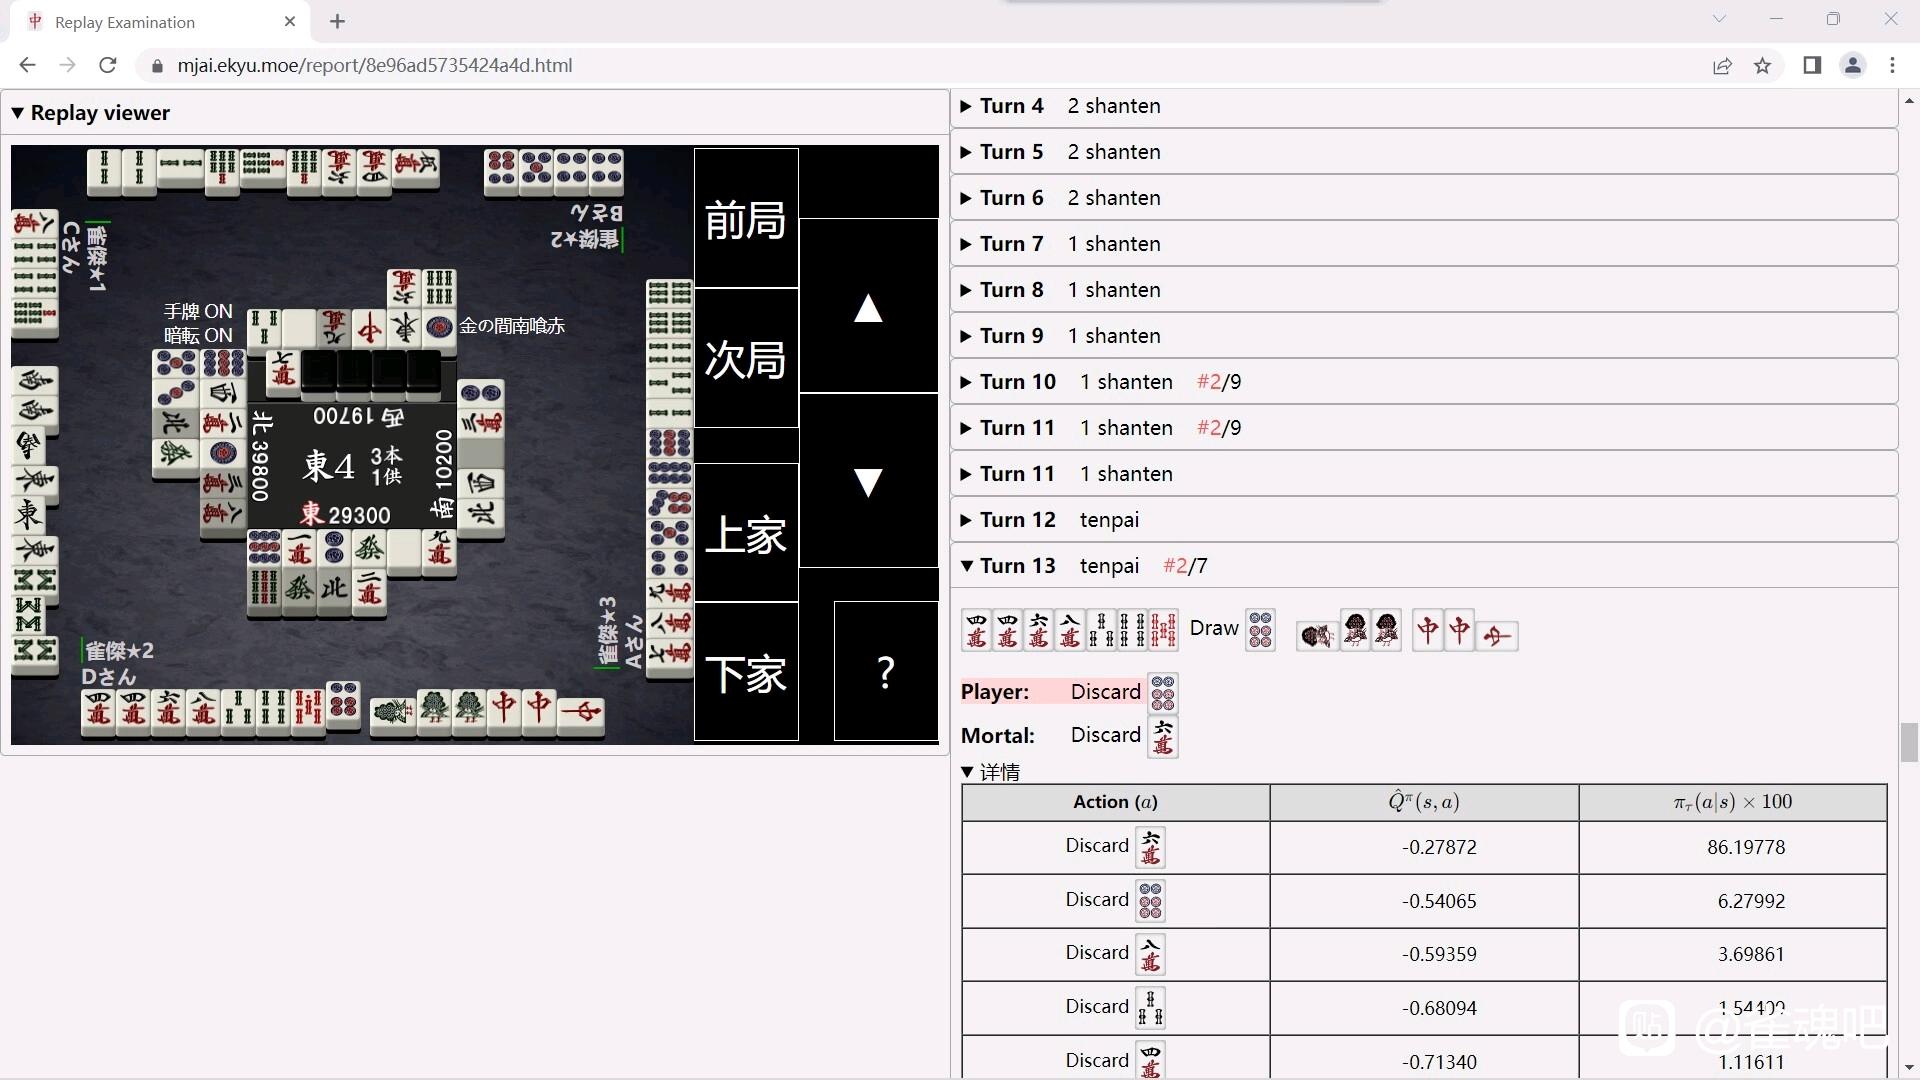1920x1080 pixels.
Task: Expand Turn 7 details
Action: [x=1424, y=244]
